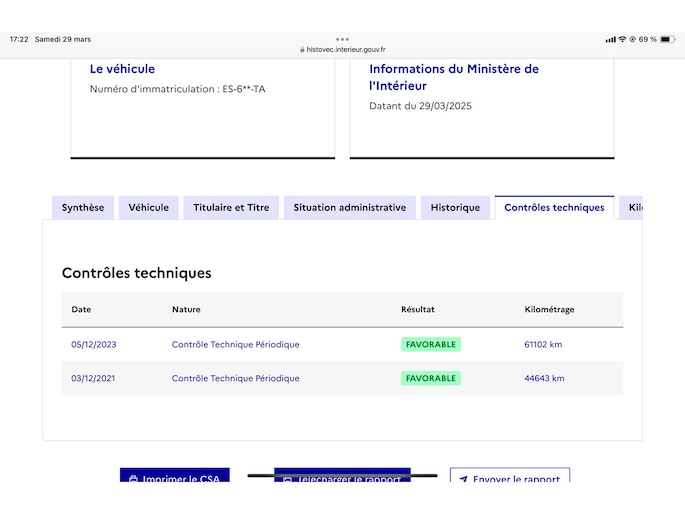The width and height of the screenshot is (685, 514).
Task: Tap the three-dot multitasking icon at top
Action: click(x=342, y=39)
